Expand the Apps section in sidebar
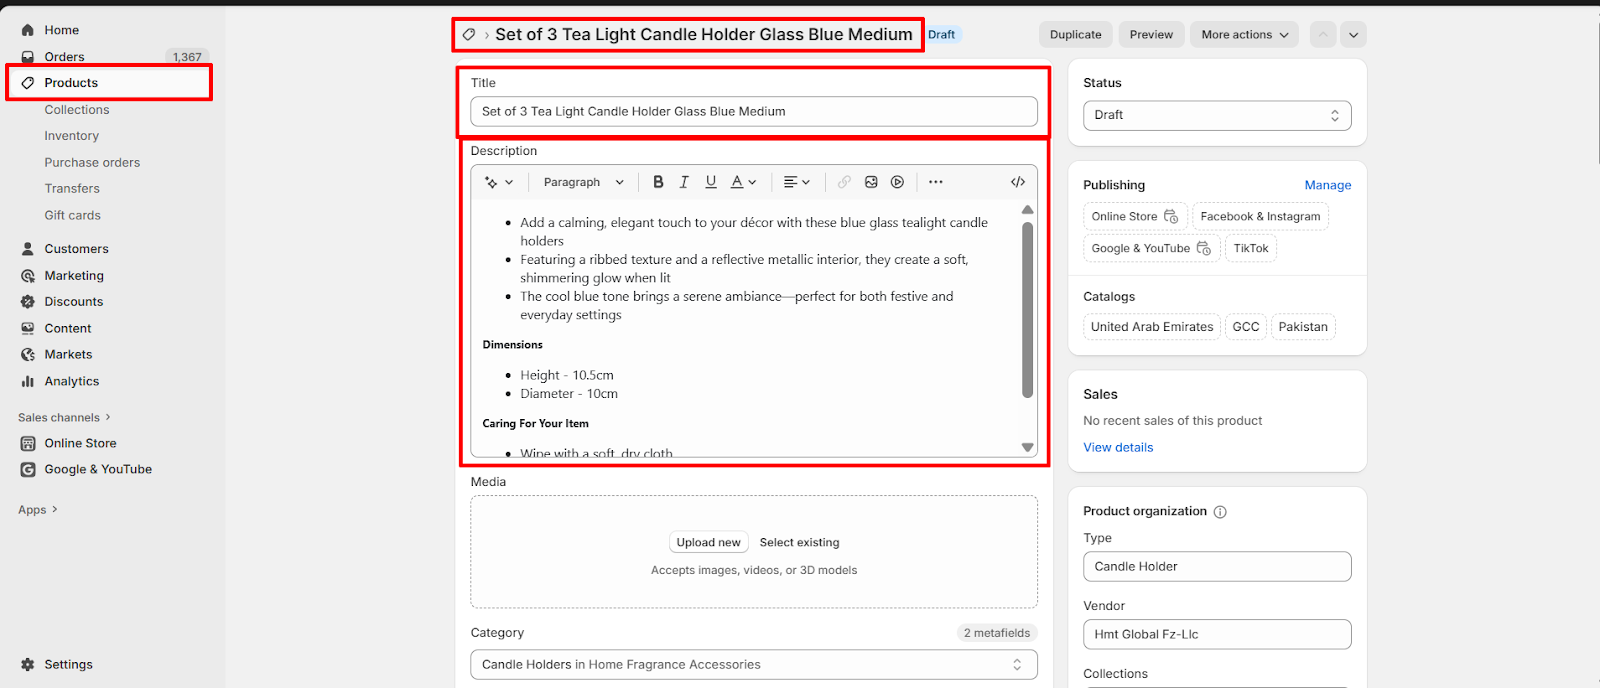Screen dimensions: 1600x688 click(x=38, y=510)
